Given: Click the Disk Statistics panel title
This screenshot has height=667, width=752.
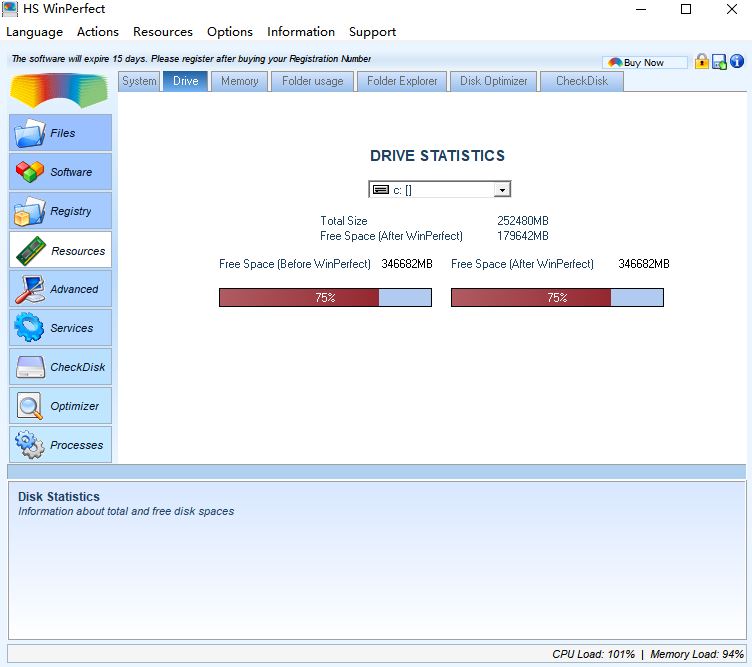Looking at the screenshot, I should (x=59, y=496).
